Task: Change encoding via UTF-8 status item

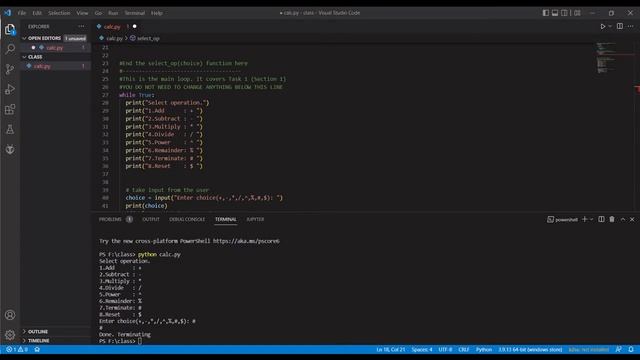Action: [x=445, y=349]
